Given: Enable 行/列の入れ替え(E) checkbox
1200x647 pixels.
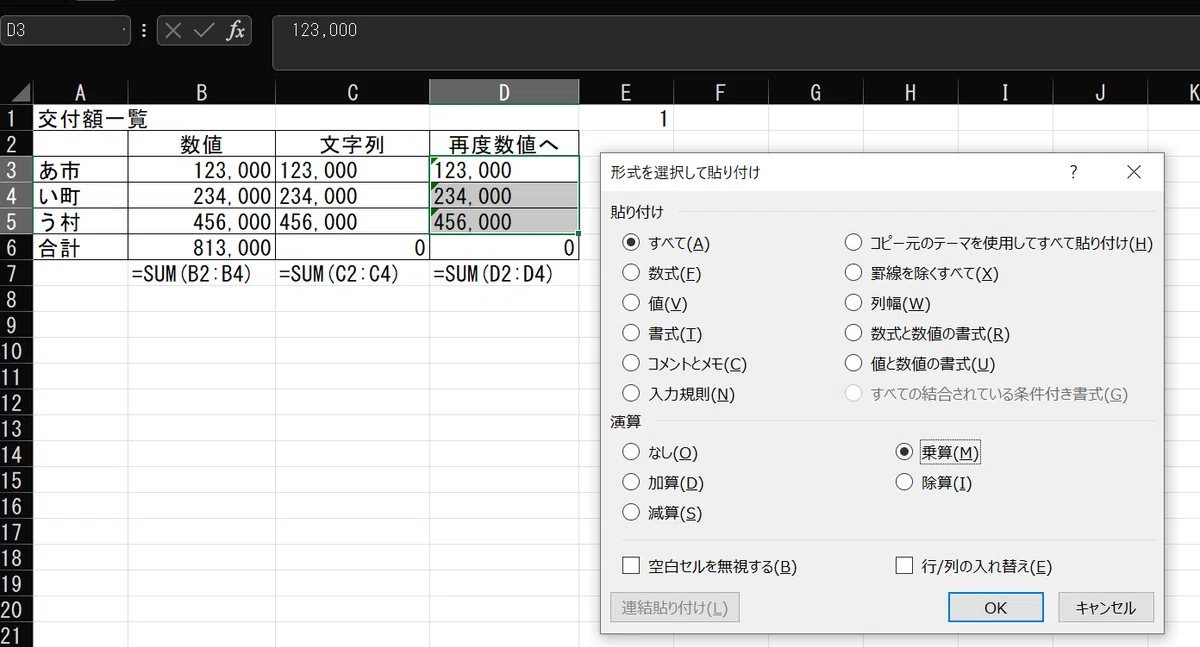Looking at the screenshot, I should point(973,566).
